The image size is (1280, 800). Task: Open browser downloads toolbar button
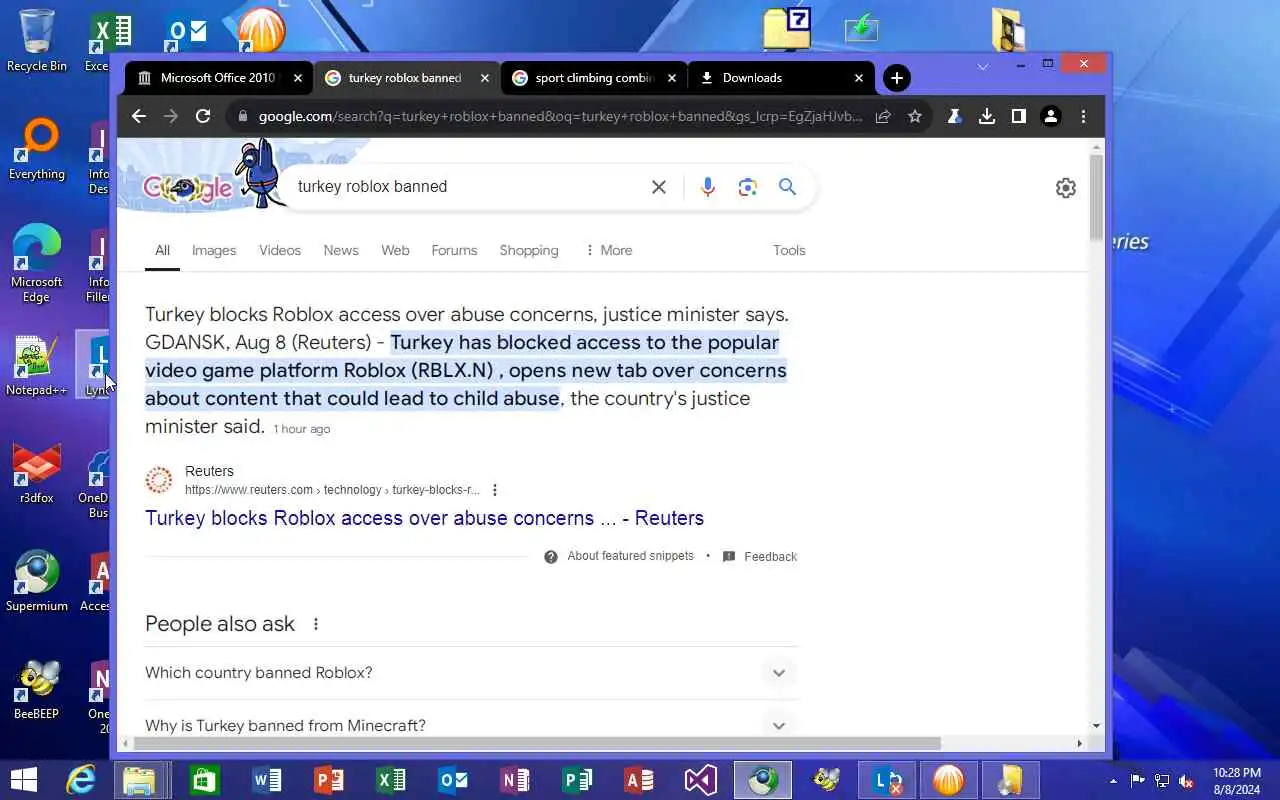[986, 116]
